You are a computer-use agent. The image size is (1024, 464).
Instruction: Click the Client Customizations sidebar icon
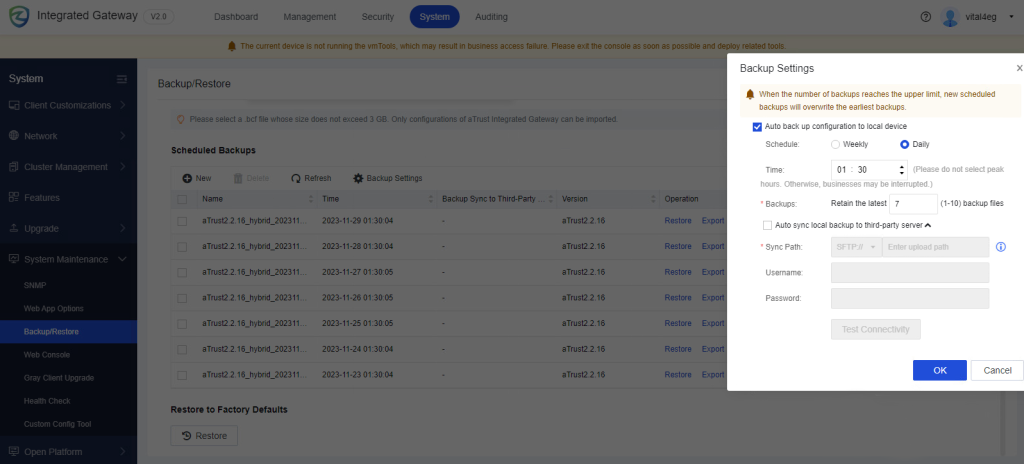click(14, 105)
